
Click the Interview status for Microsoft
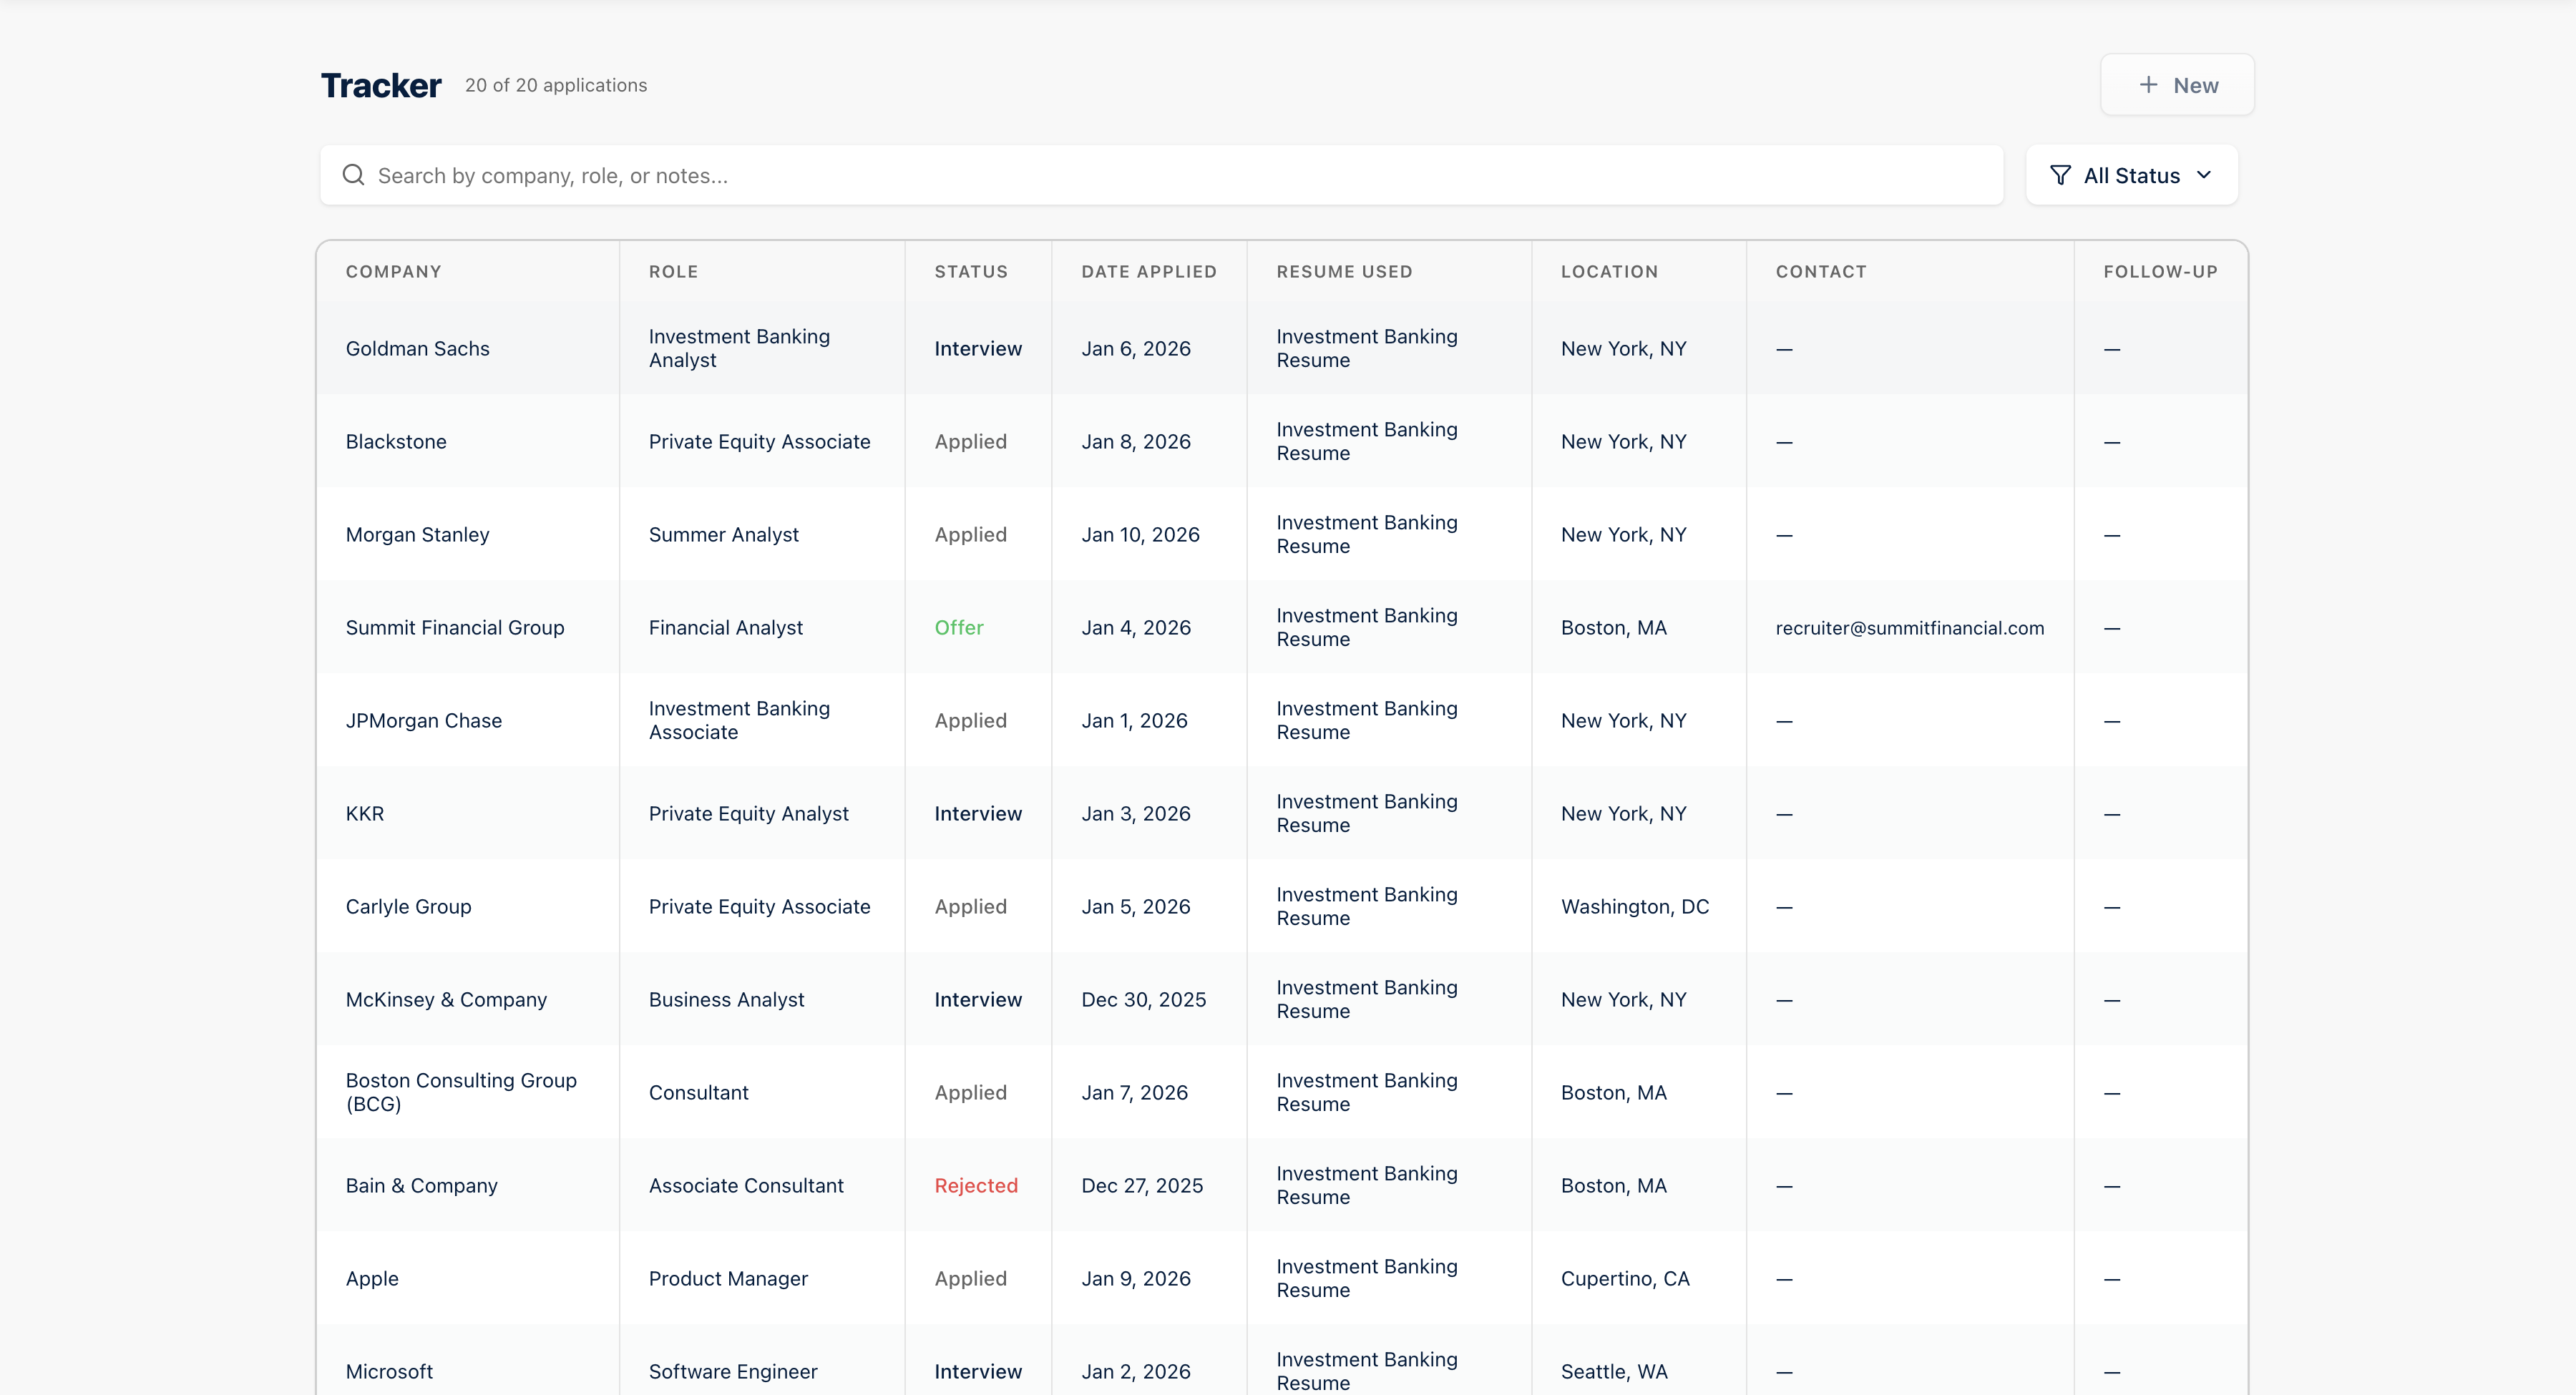[x=977, y=1371]
